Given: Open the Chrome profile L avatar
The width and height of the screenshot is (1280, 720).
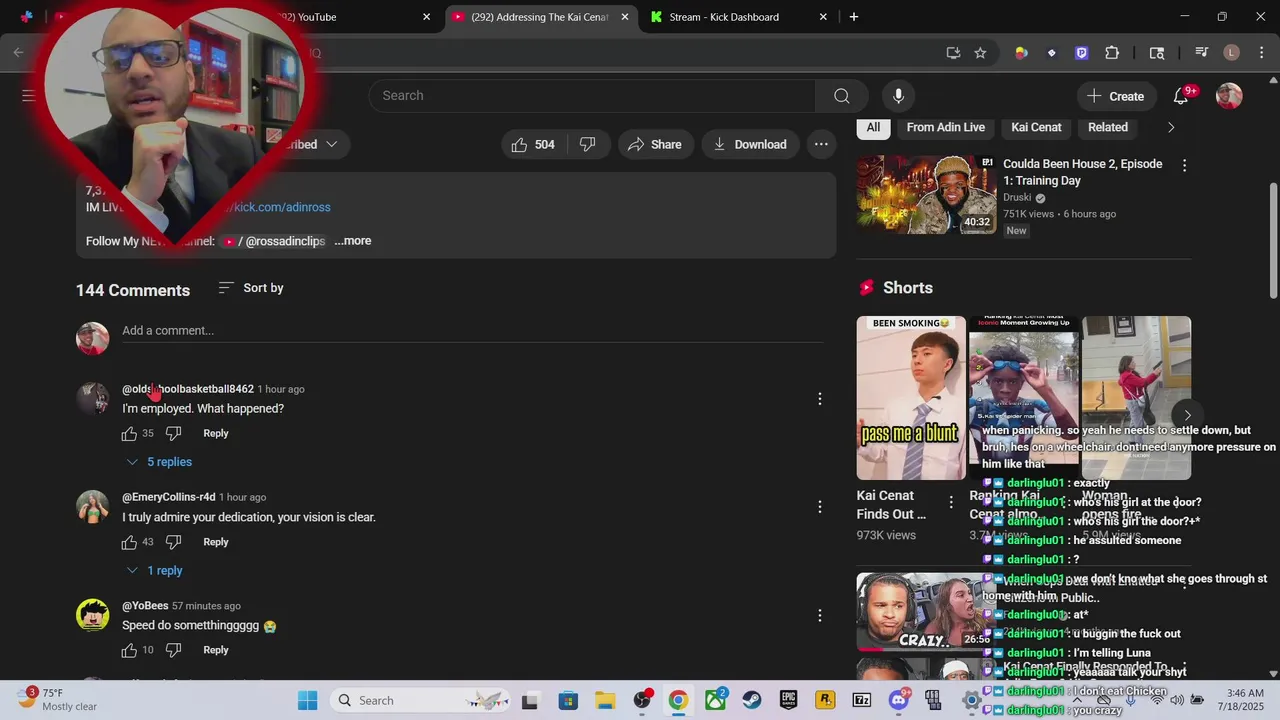Looking at the screenshot, I should point(1231,53).
